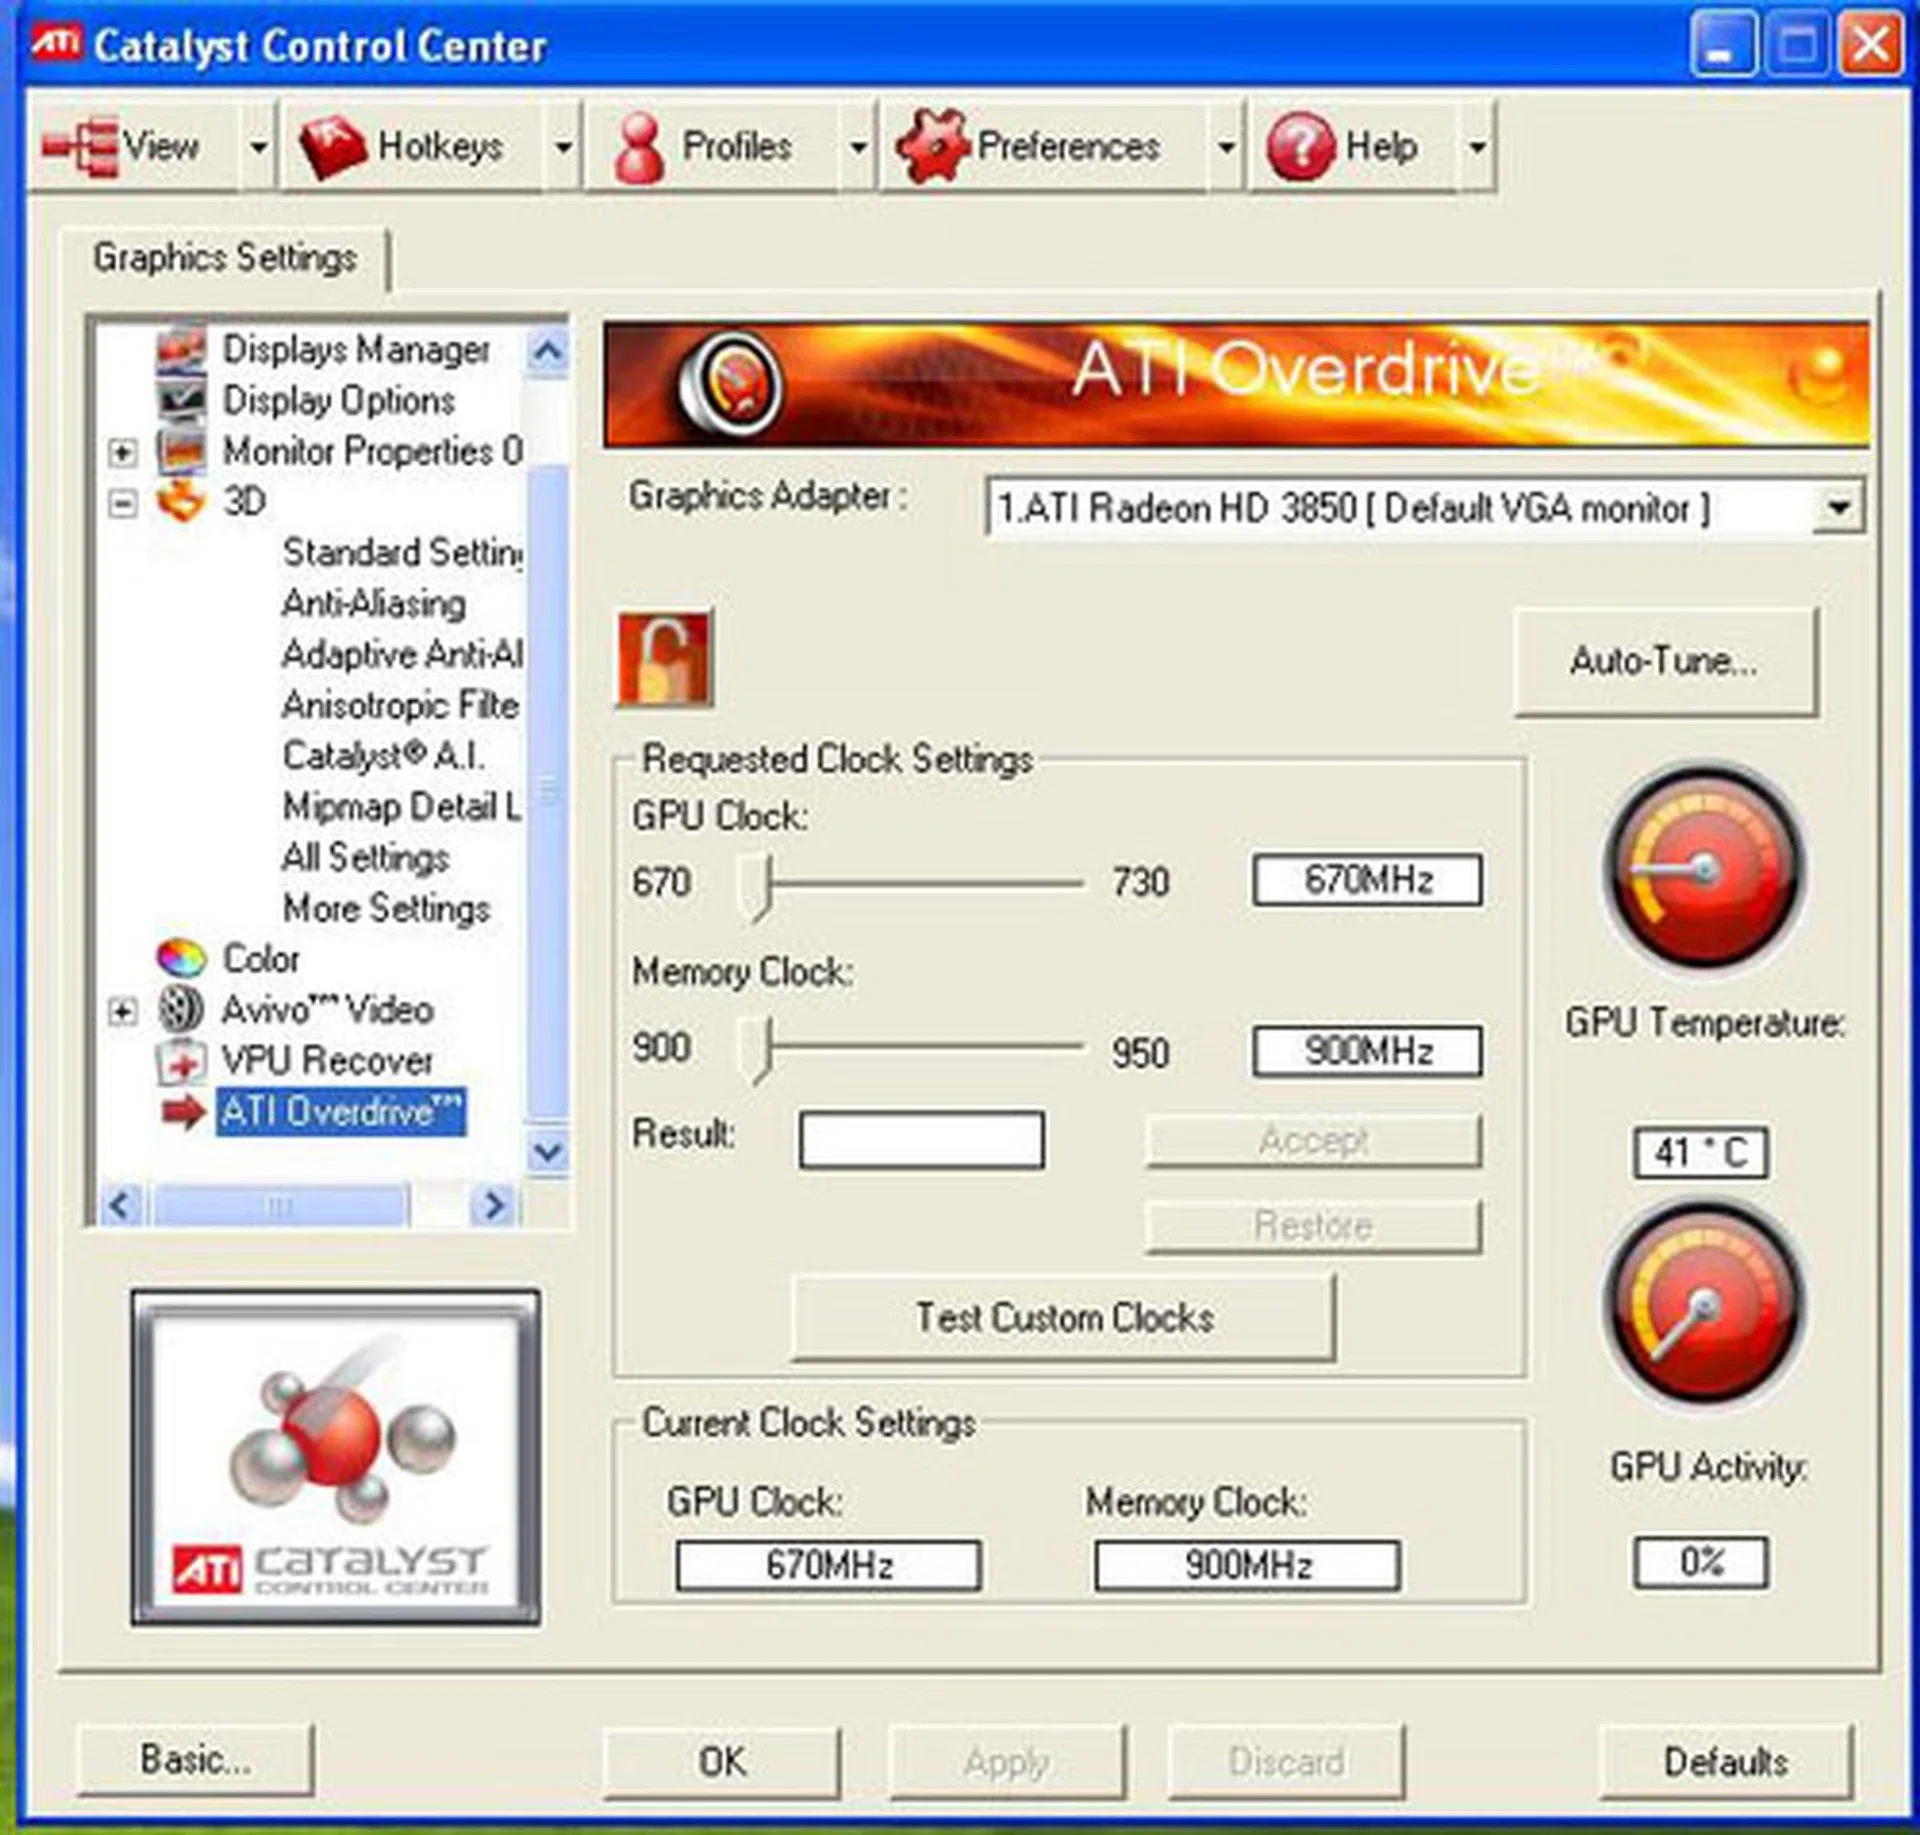
Task: Click the VPU Recover icon
Action: pos(181,1062)
